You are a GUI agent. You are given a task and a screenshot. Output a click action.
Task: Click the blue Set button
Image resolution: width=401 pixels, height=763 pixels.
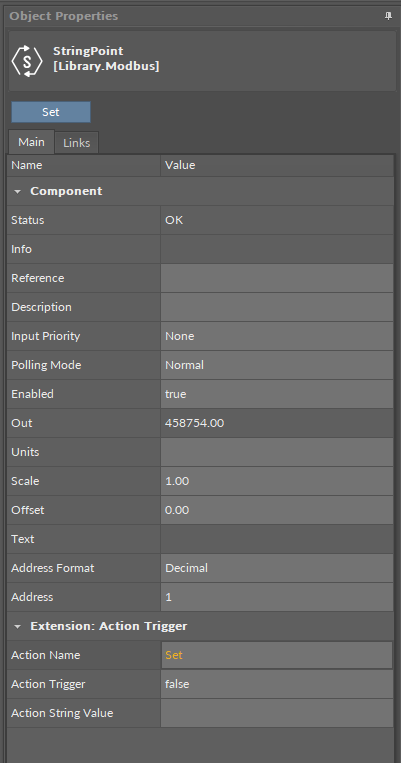[51, 112]
